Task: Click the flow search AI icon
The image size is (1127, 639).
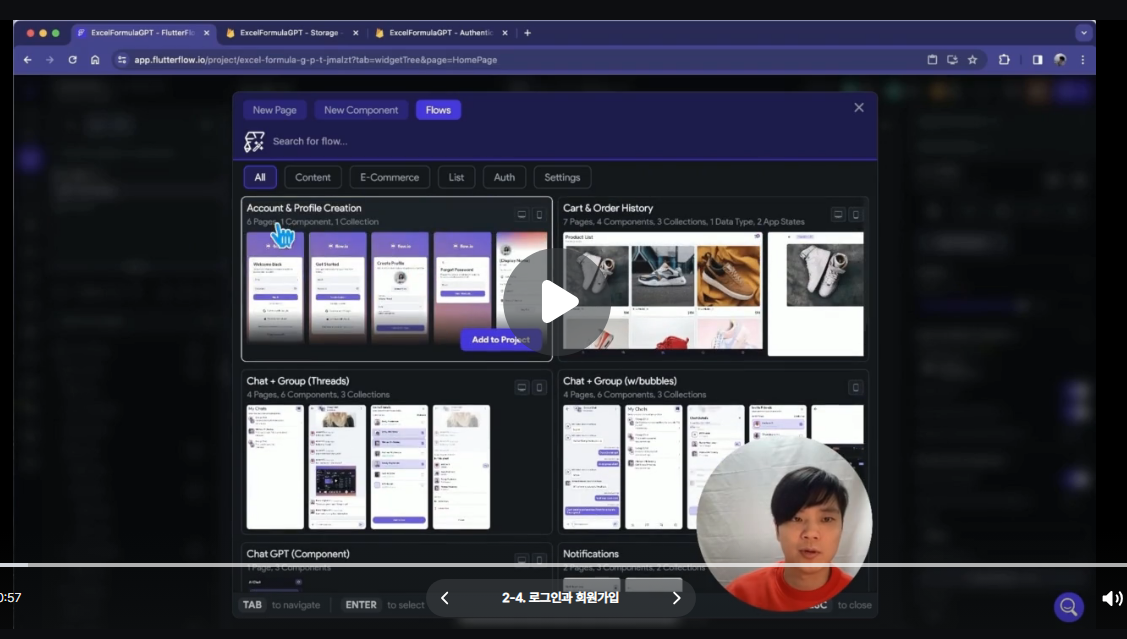Action: click(254, 142)
